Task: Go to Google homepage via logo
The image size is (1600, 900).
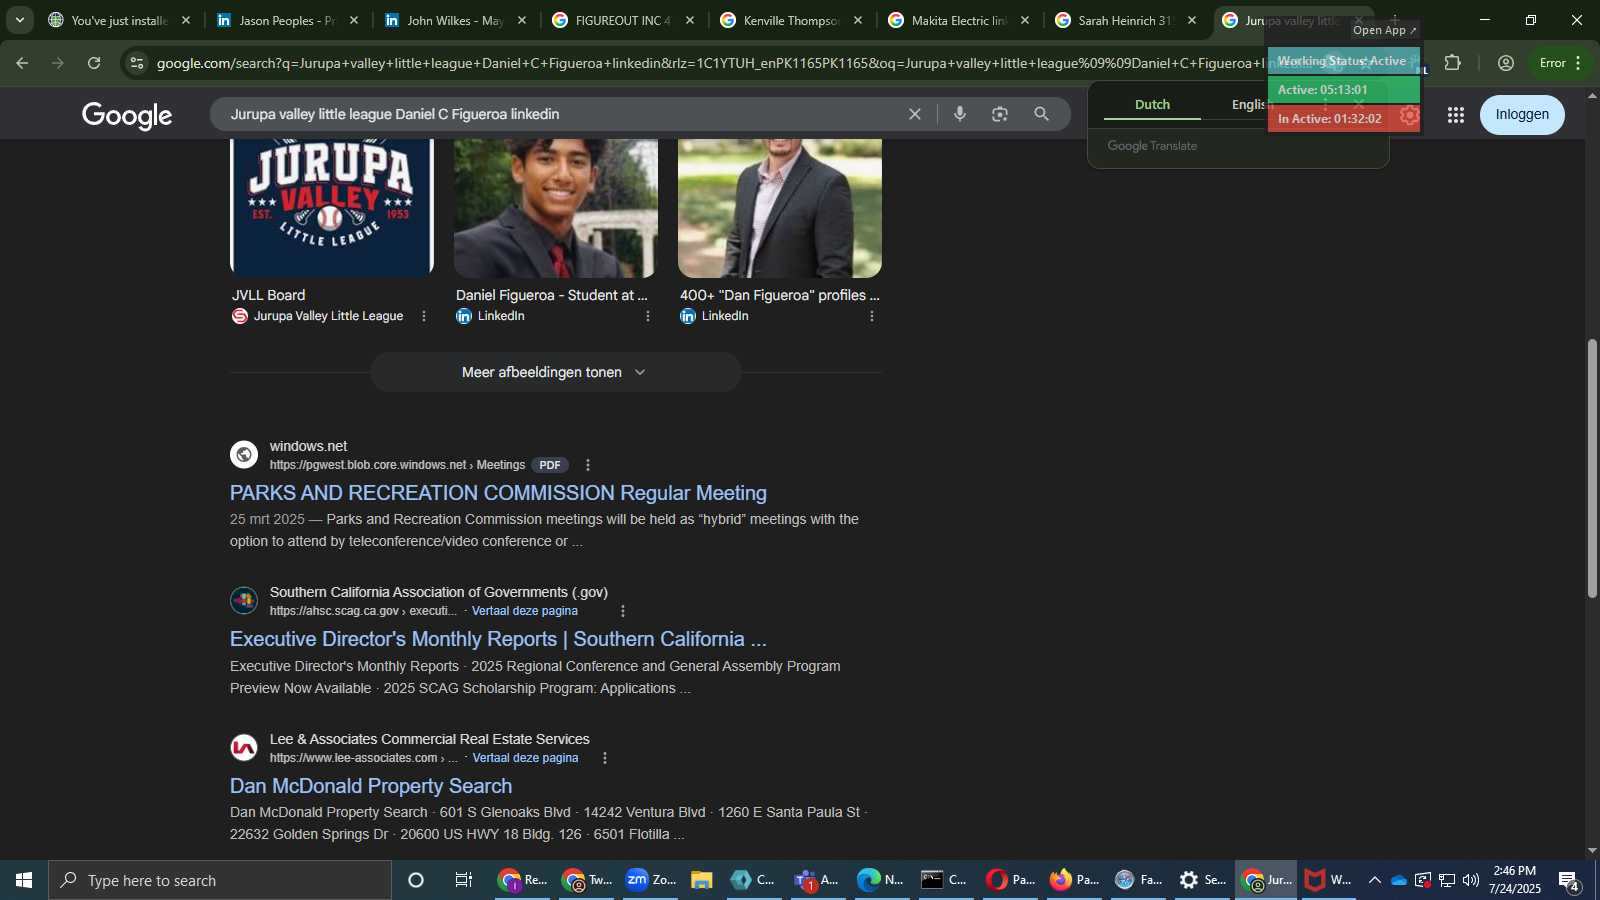Action: pos(127,115)
